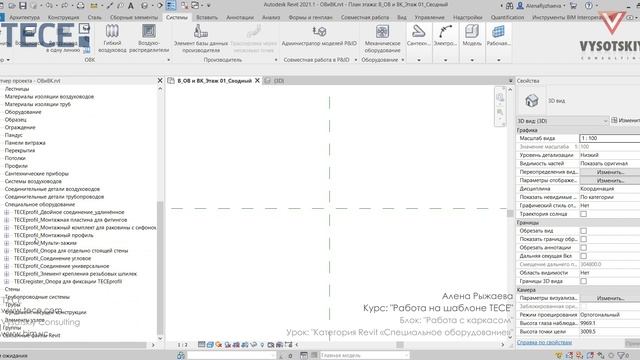Toggle the Дальняя секущая Вкл checkbox
The image size is (640, 360).
(x=584, y=256)
